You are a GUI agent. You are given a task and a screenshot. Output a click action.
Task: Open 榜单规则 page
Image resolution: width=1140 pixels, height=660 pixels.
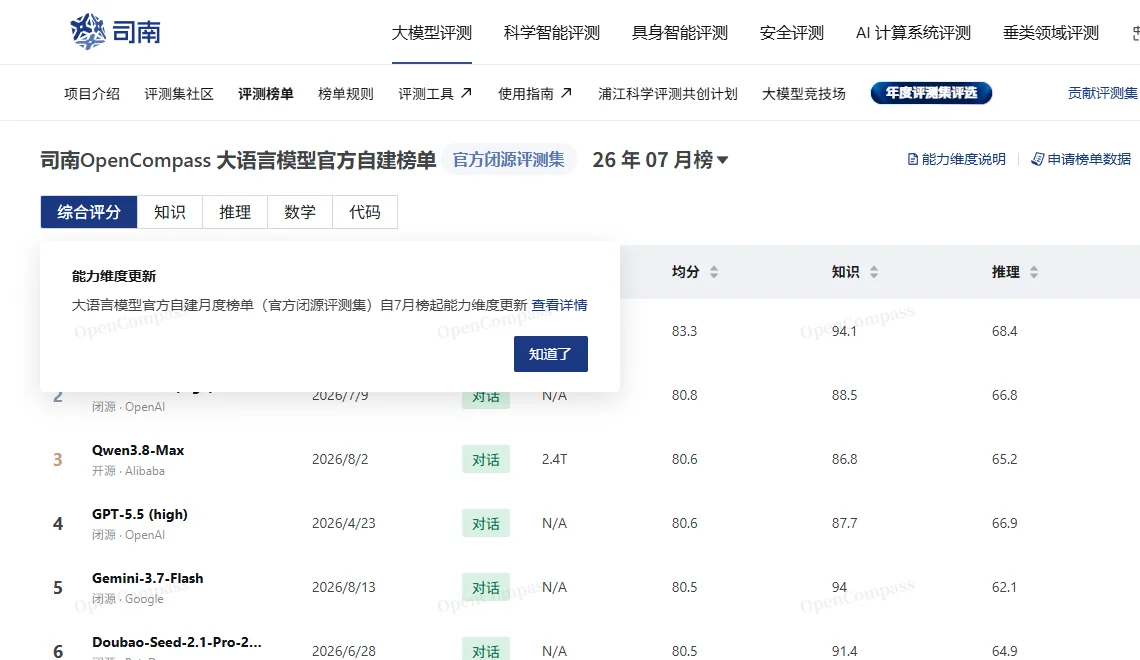pos(345,93)
